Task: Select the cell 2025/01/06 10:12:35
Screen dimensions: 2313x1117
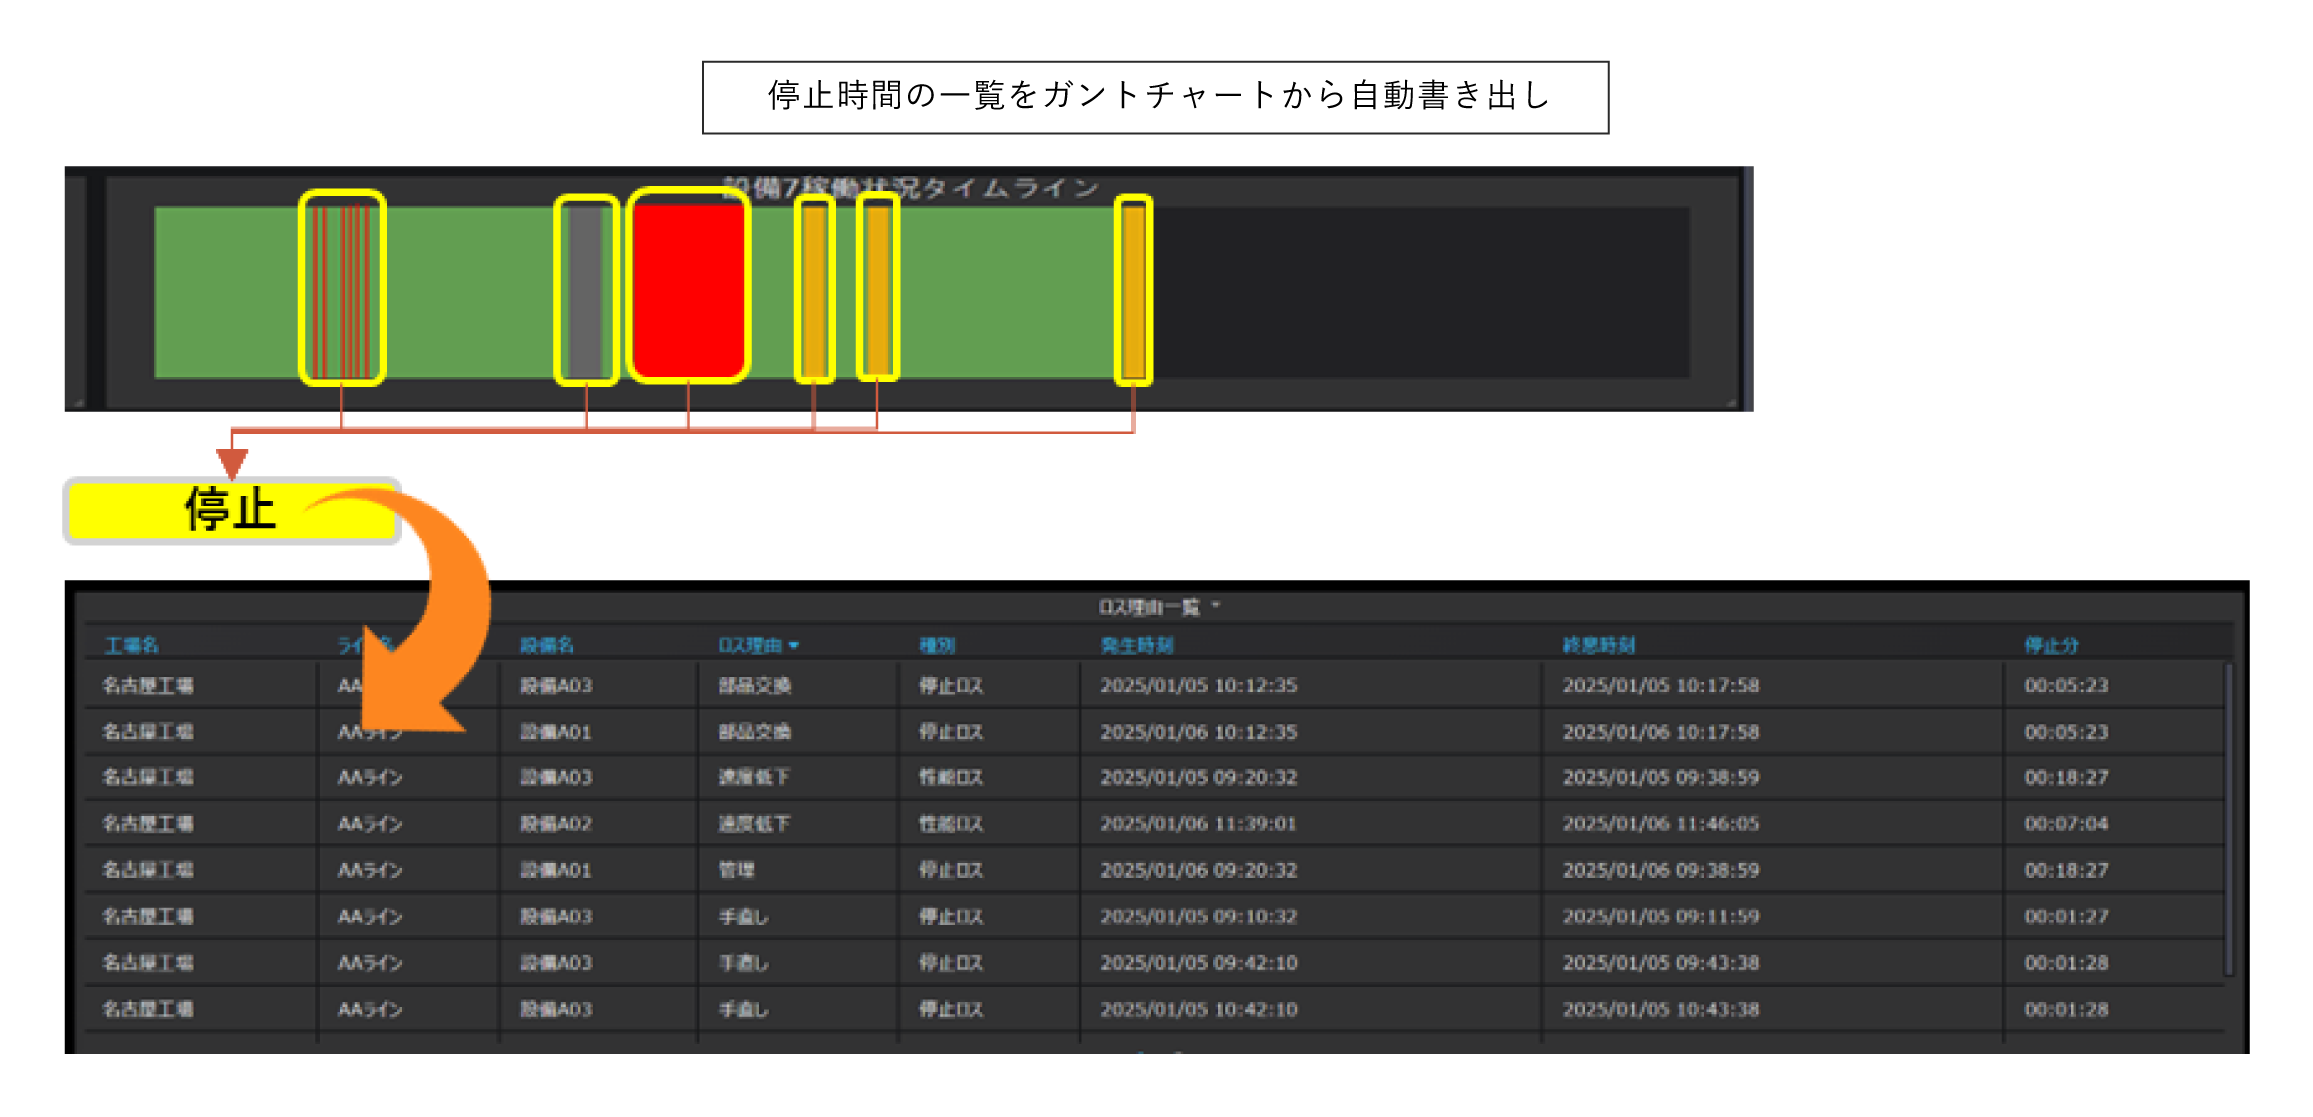Action: (x=1198, y=732)
